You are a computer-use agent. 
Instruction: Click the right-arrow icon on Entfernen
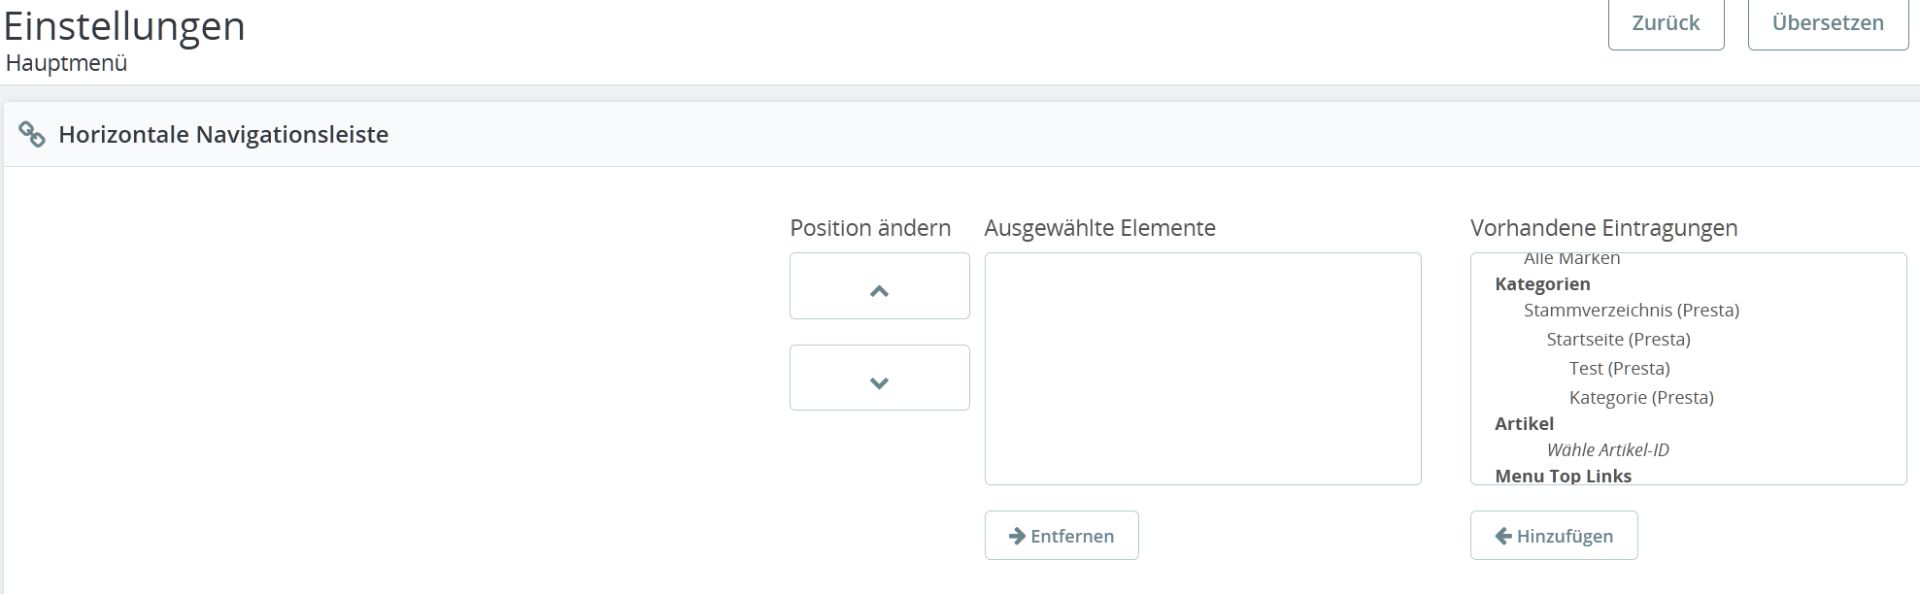tap(1017, 536)
